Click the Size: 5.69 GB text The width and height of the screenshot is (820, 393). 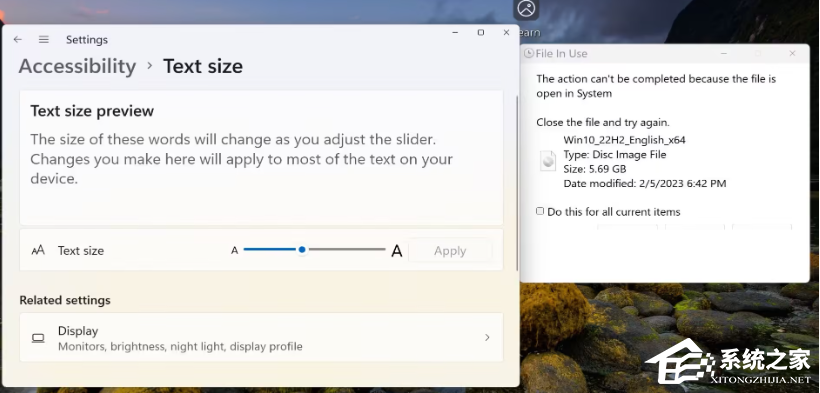pyautogui.click(x=595, y=169)
